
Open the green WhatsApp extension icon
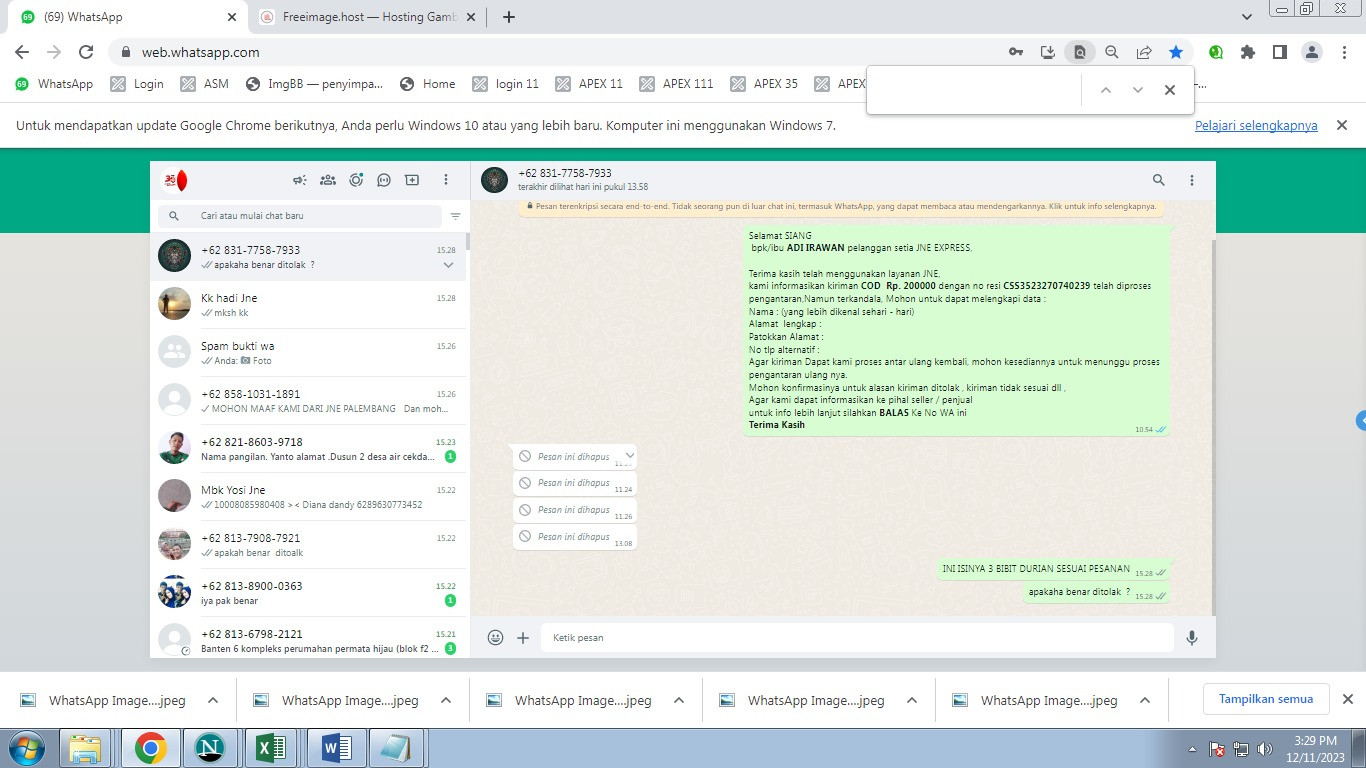[x=1215, y=52]
